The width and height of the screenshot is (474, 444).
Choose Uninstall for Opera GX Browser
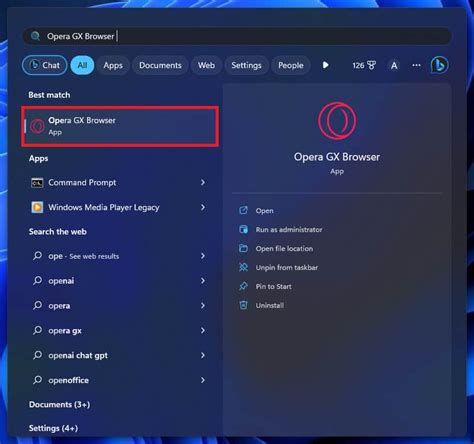270,305
